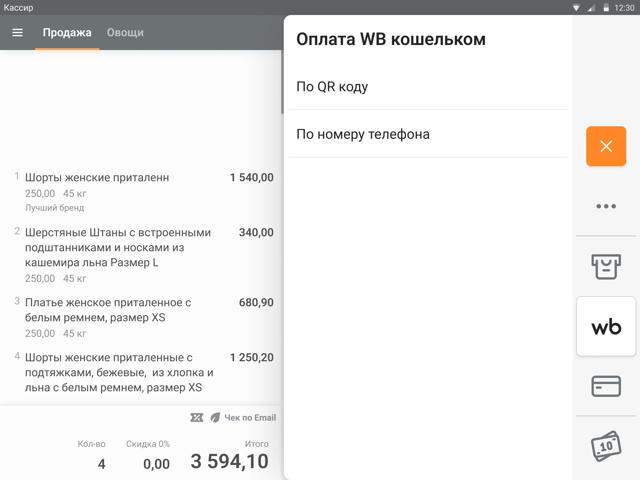This screenshot has width=640, height=480.
Task: Open more payment options (three dots)
Action: point(606,207)
